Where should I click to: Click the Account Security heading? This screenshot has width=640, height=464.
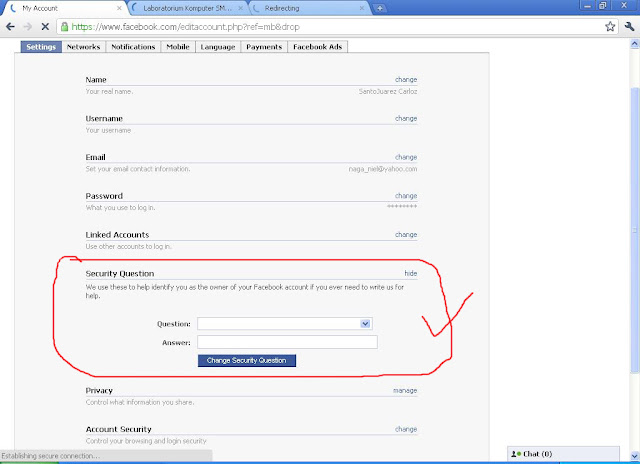(x=118, y=429)
